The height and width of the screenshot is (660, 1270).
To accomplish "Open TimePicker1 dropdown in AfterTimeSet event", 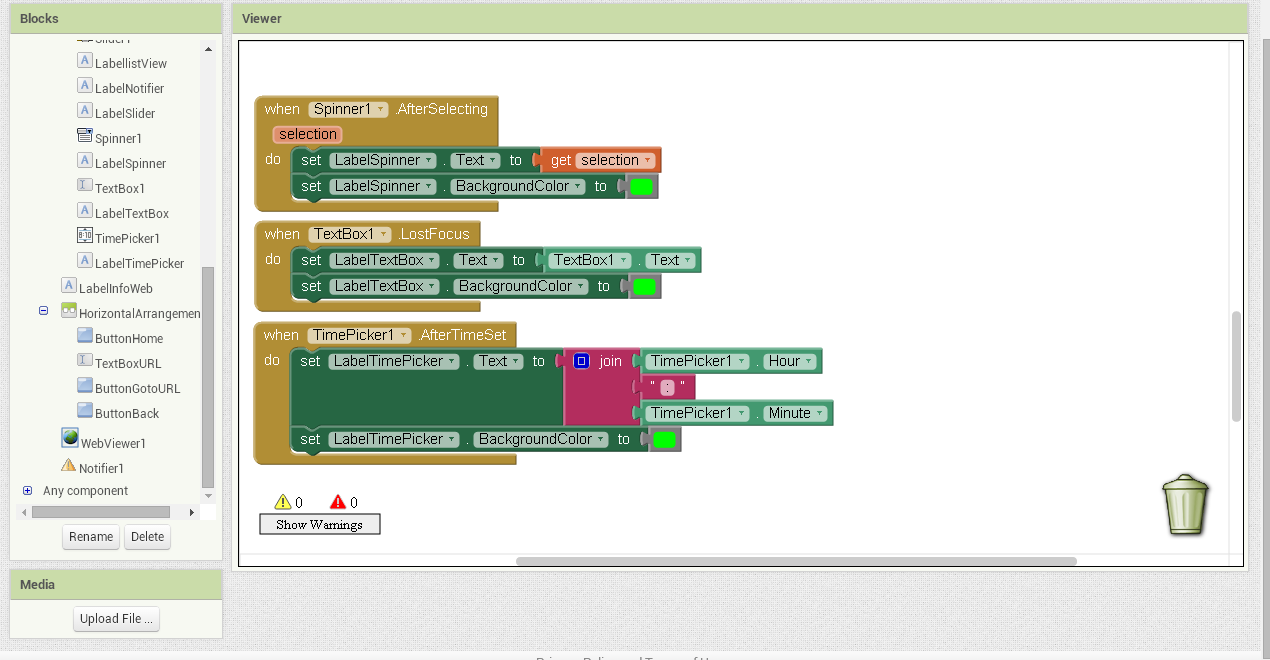I will pos(360,335).
